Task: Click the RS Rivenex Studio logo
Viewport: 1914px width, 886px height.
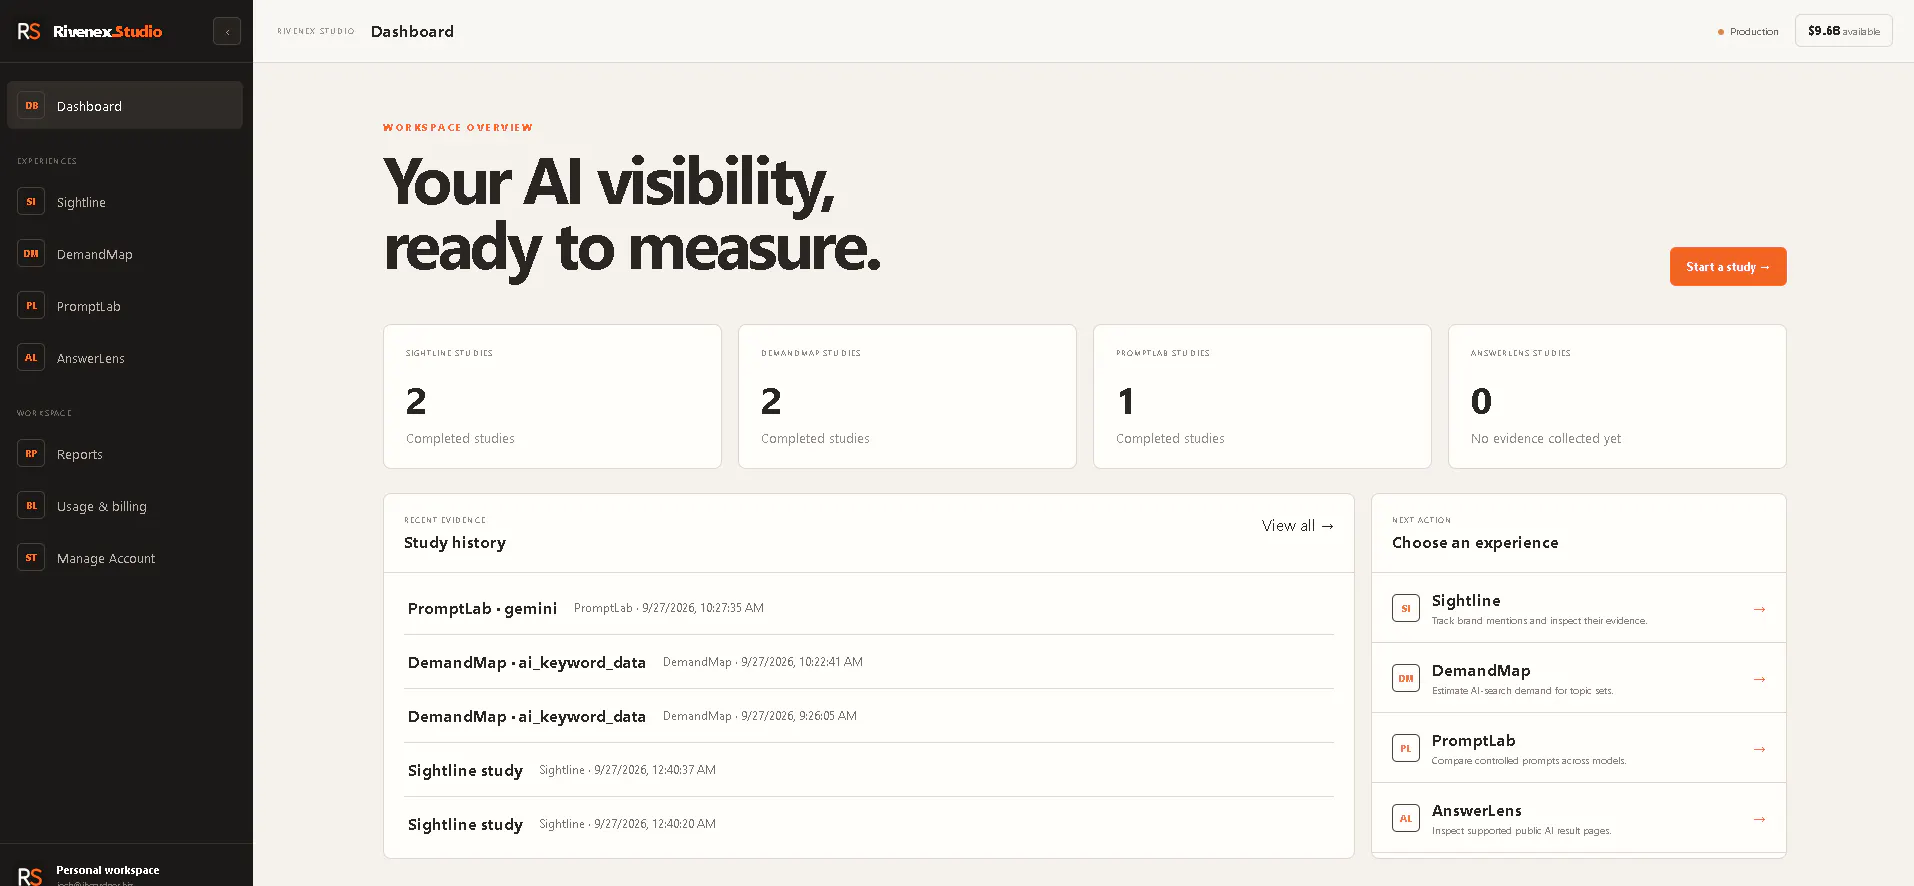Action: click(x=89, y=31)
